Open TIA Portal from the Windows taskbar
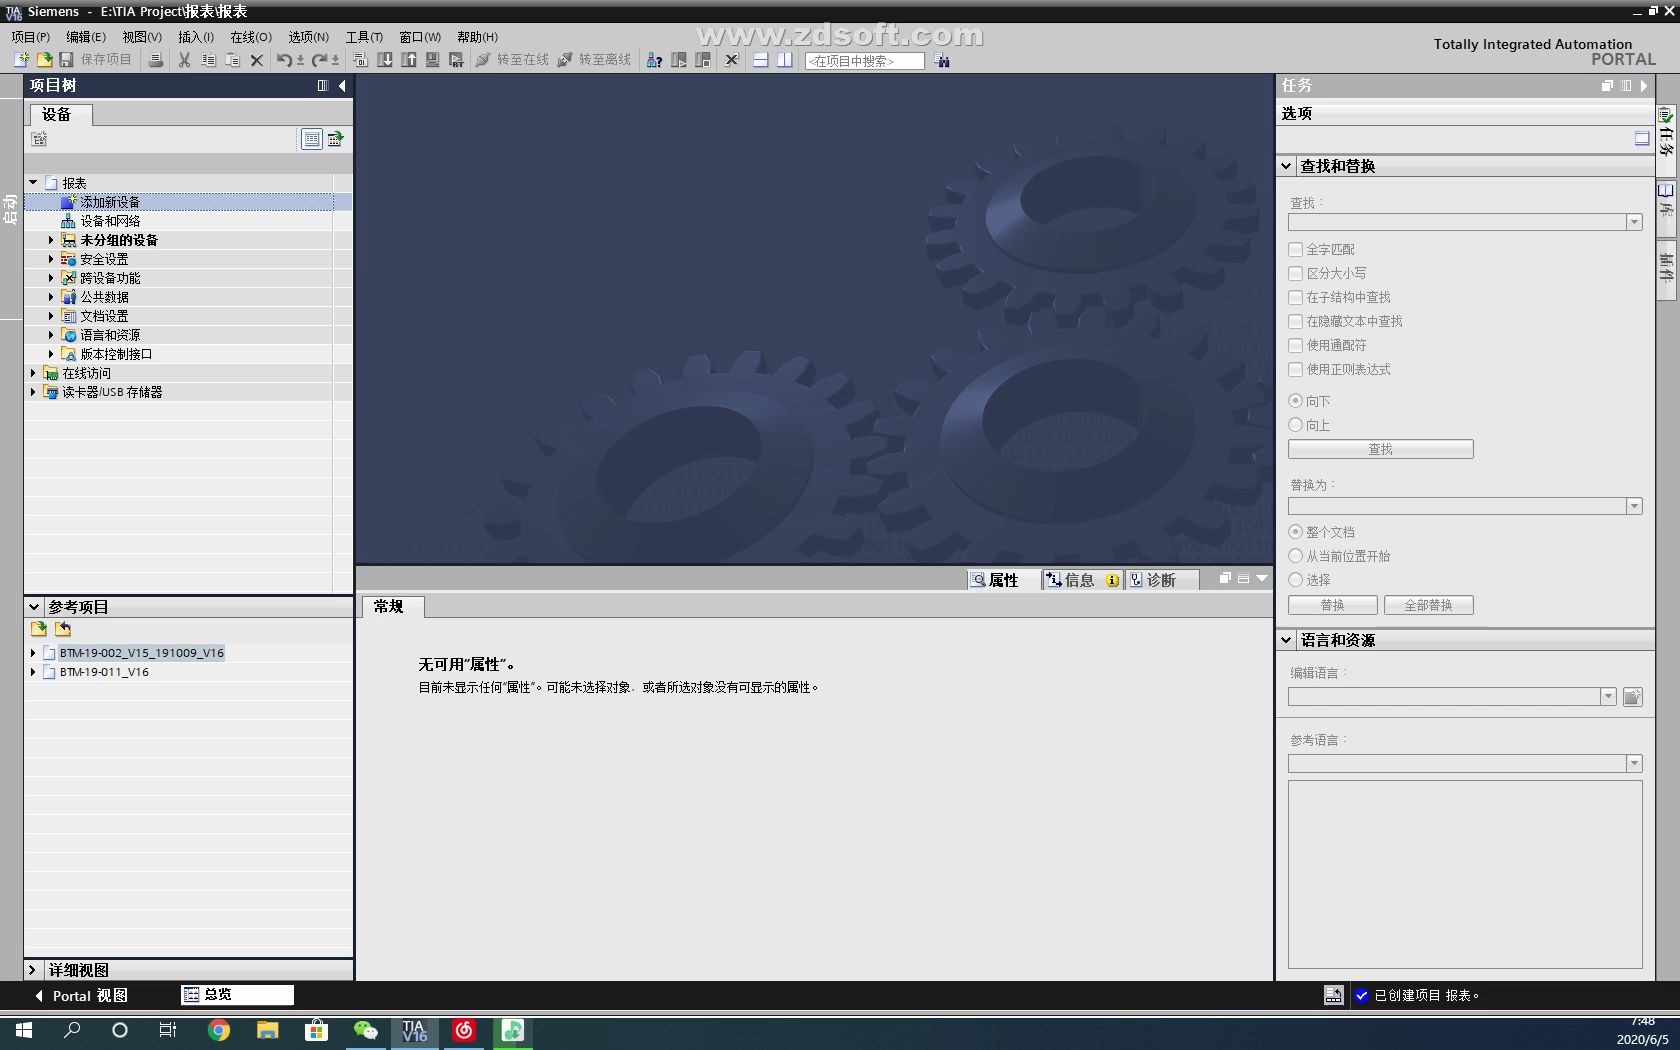 pos(414,1031)
